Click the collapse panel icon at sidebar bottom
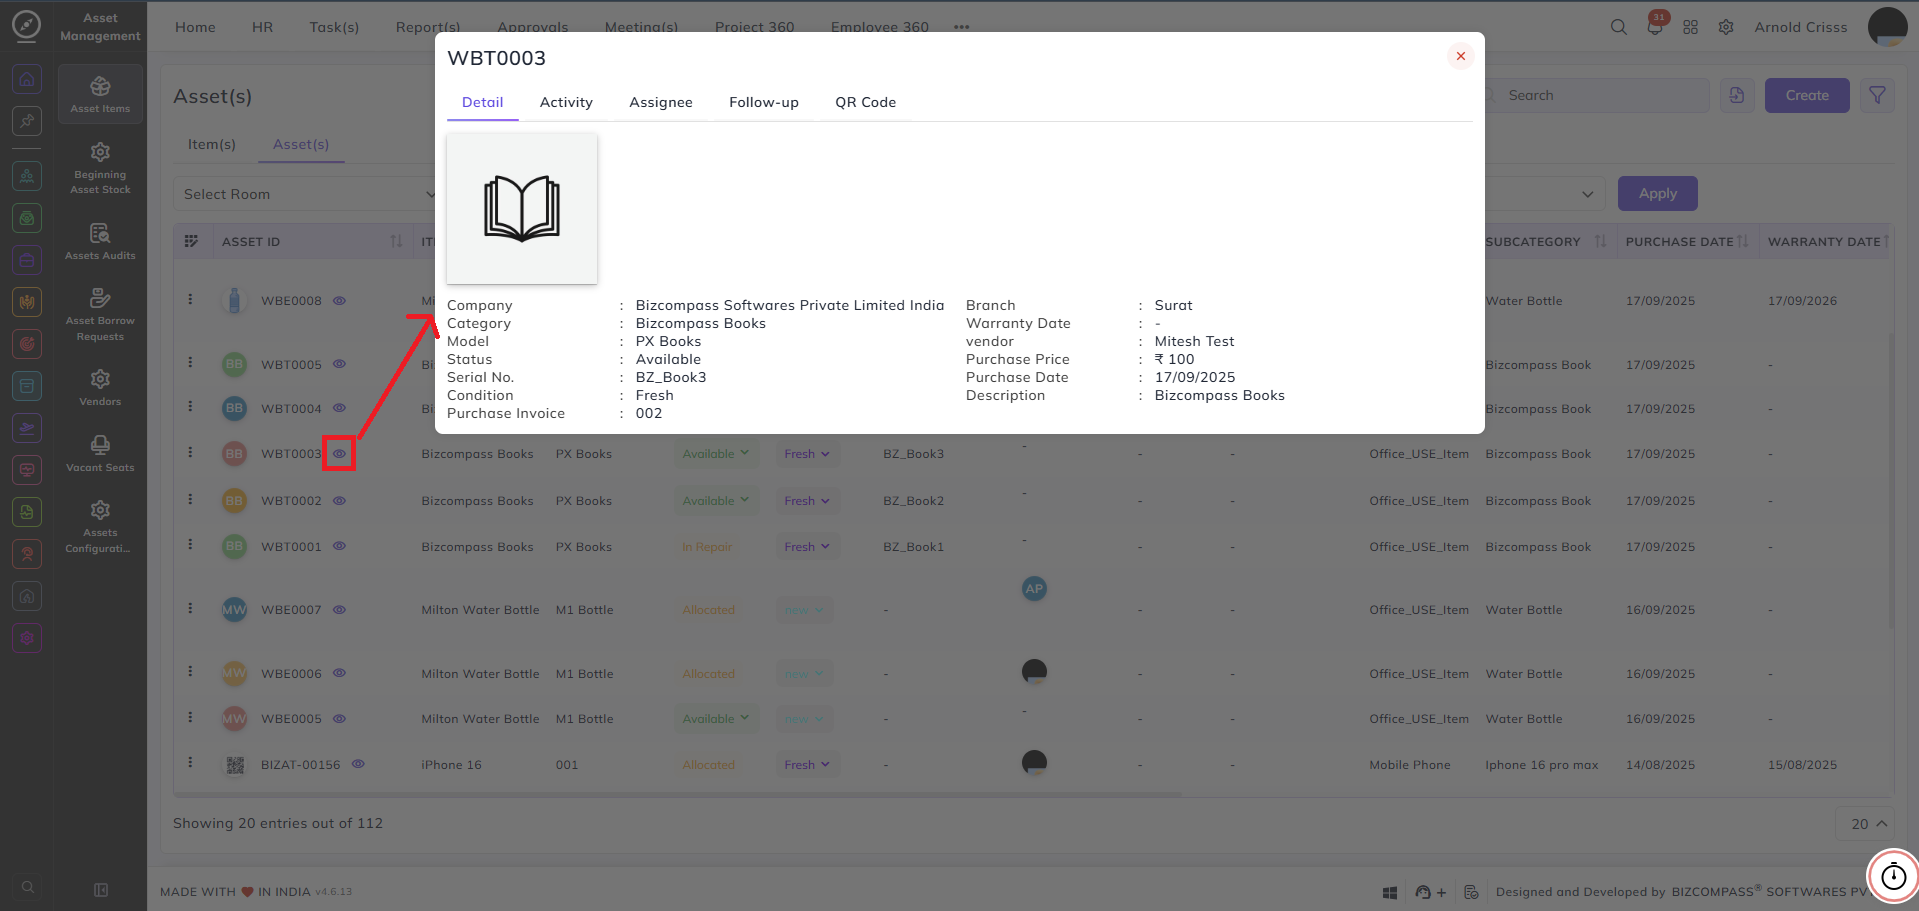Viewport: 1919px width, 911px height. [x=101, y=890]
